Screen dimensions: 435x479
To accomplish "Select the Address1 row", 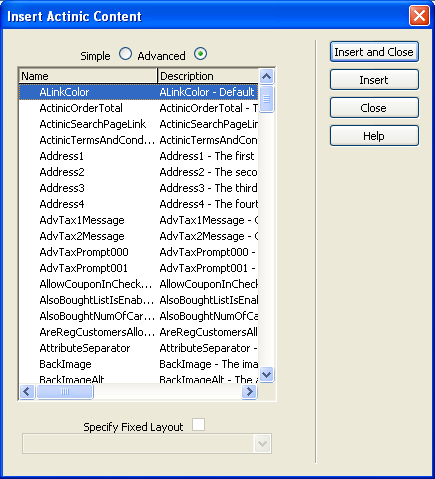I will click(139, 156).
